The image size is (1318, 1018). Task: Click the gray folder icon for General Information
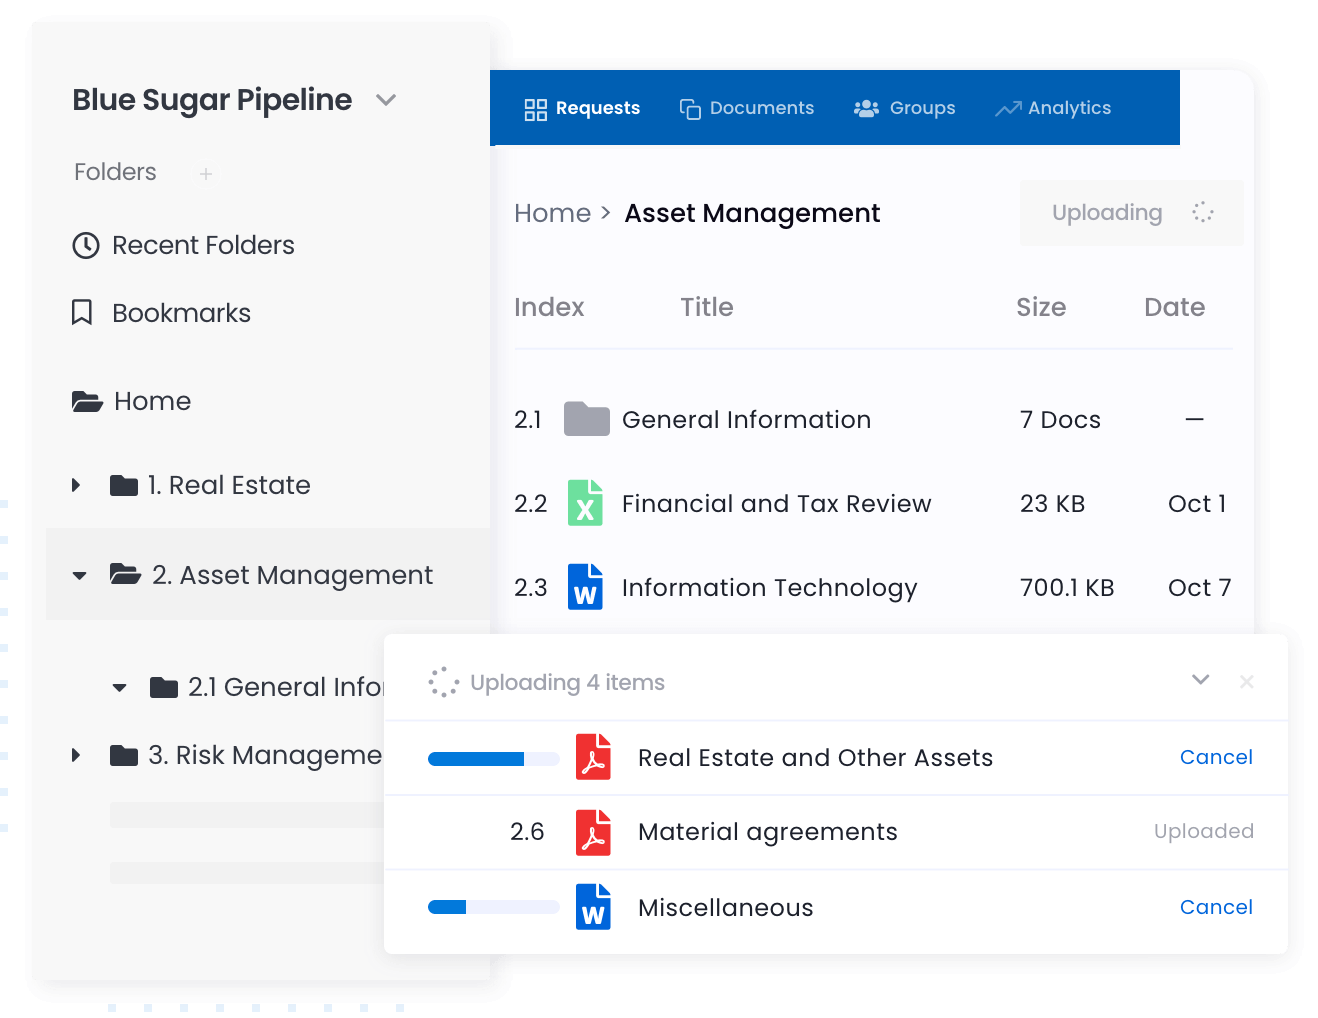click(586, 419)
